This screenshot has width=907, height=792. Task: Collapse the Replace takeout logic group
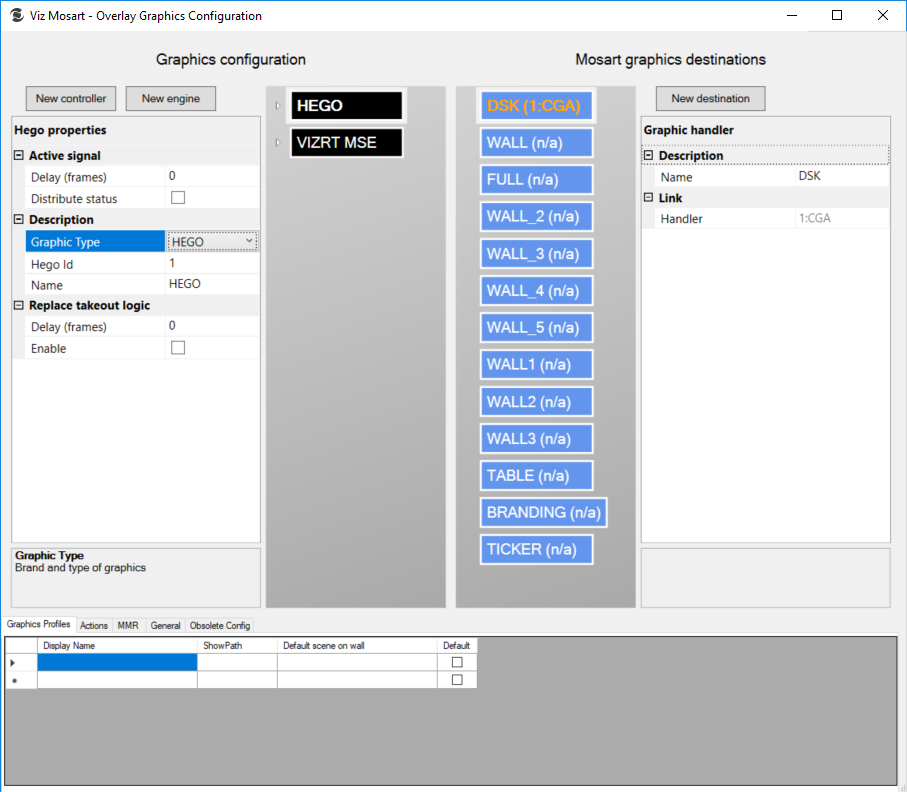(19, 306)
